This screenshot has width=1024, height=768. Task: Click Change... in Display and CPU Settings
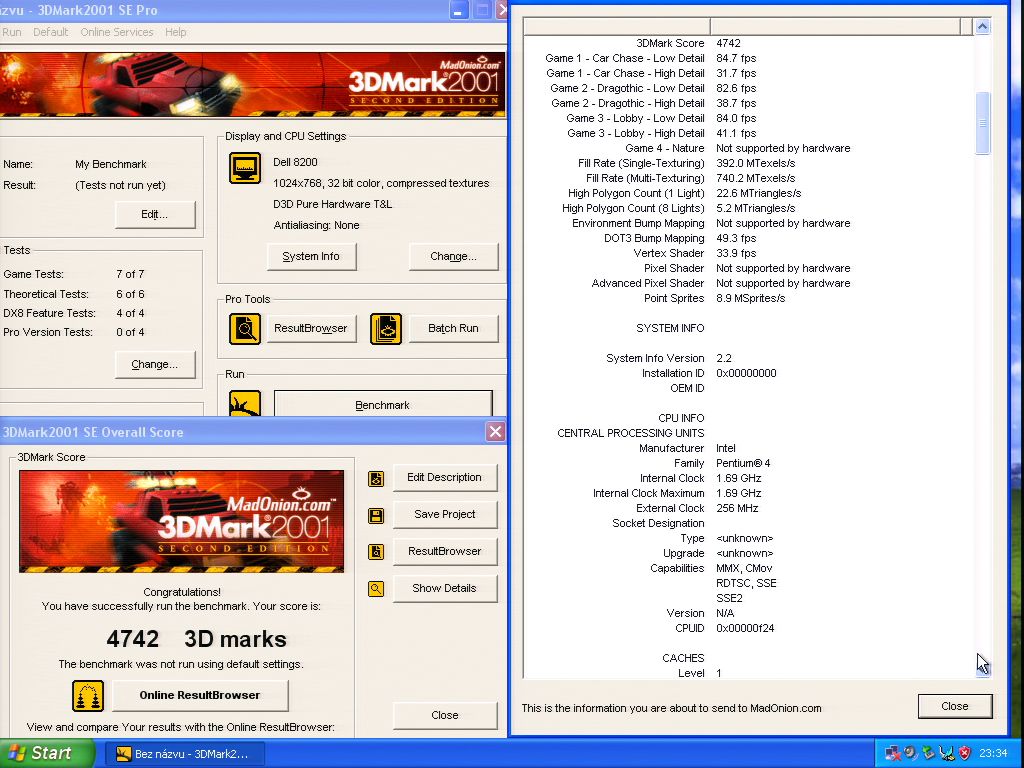[x=453, y=257]
